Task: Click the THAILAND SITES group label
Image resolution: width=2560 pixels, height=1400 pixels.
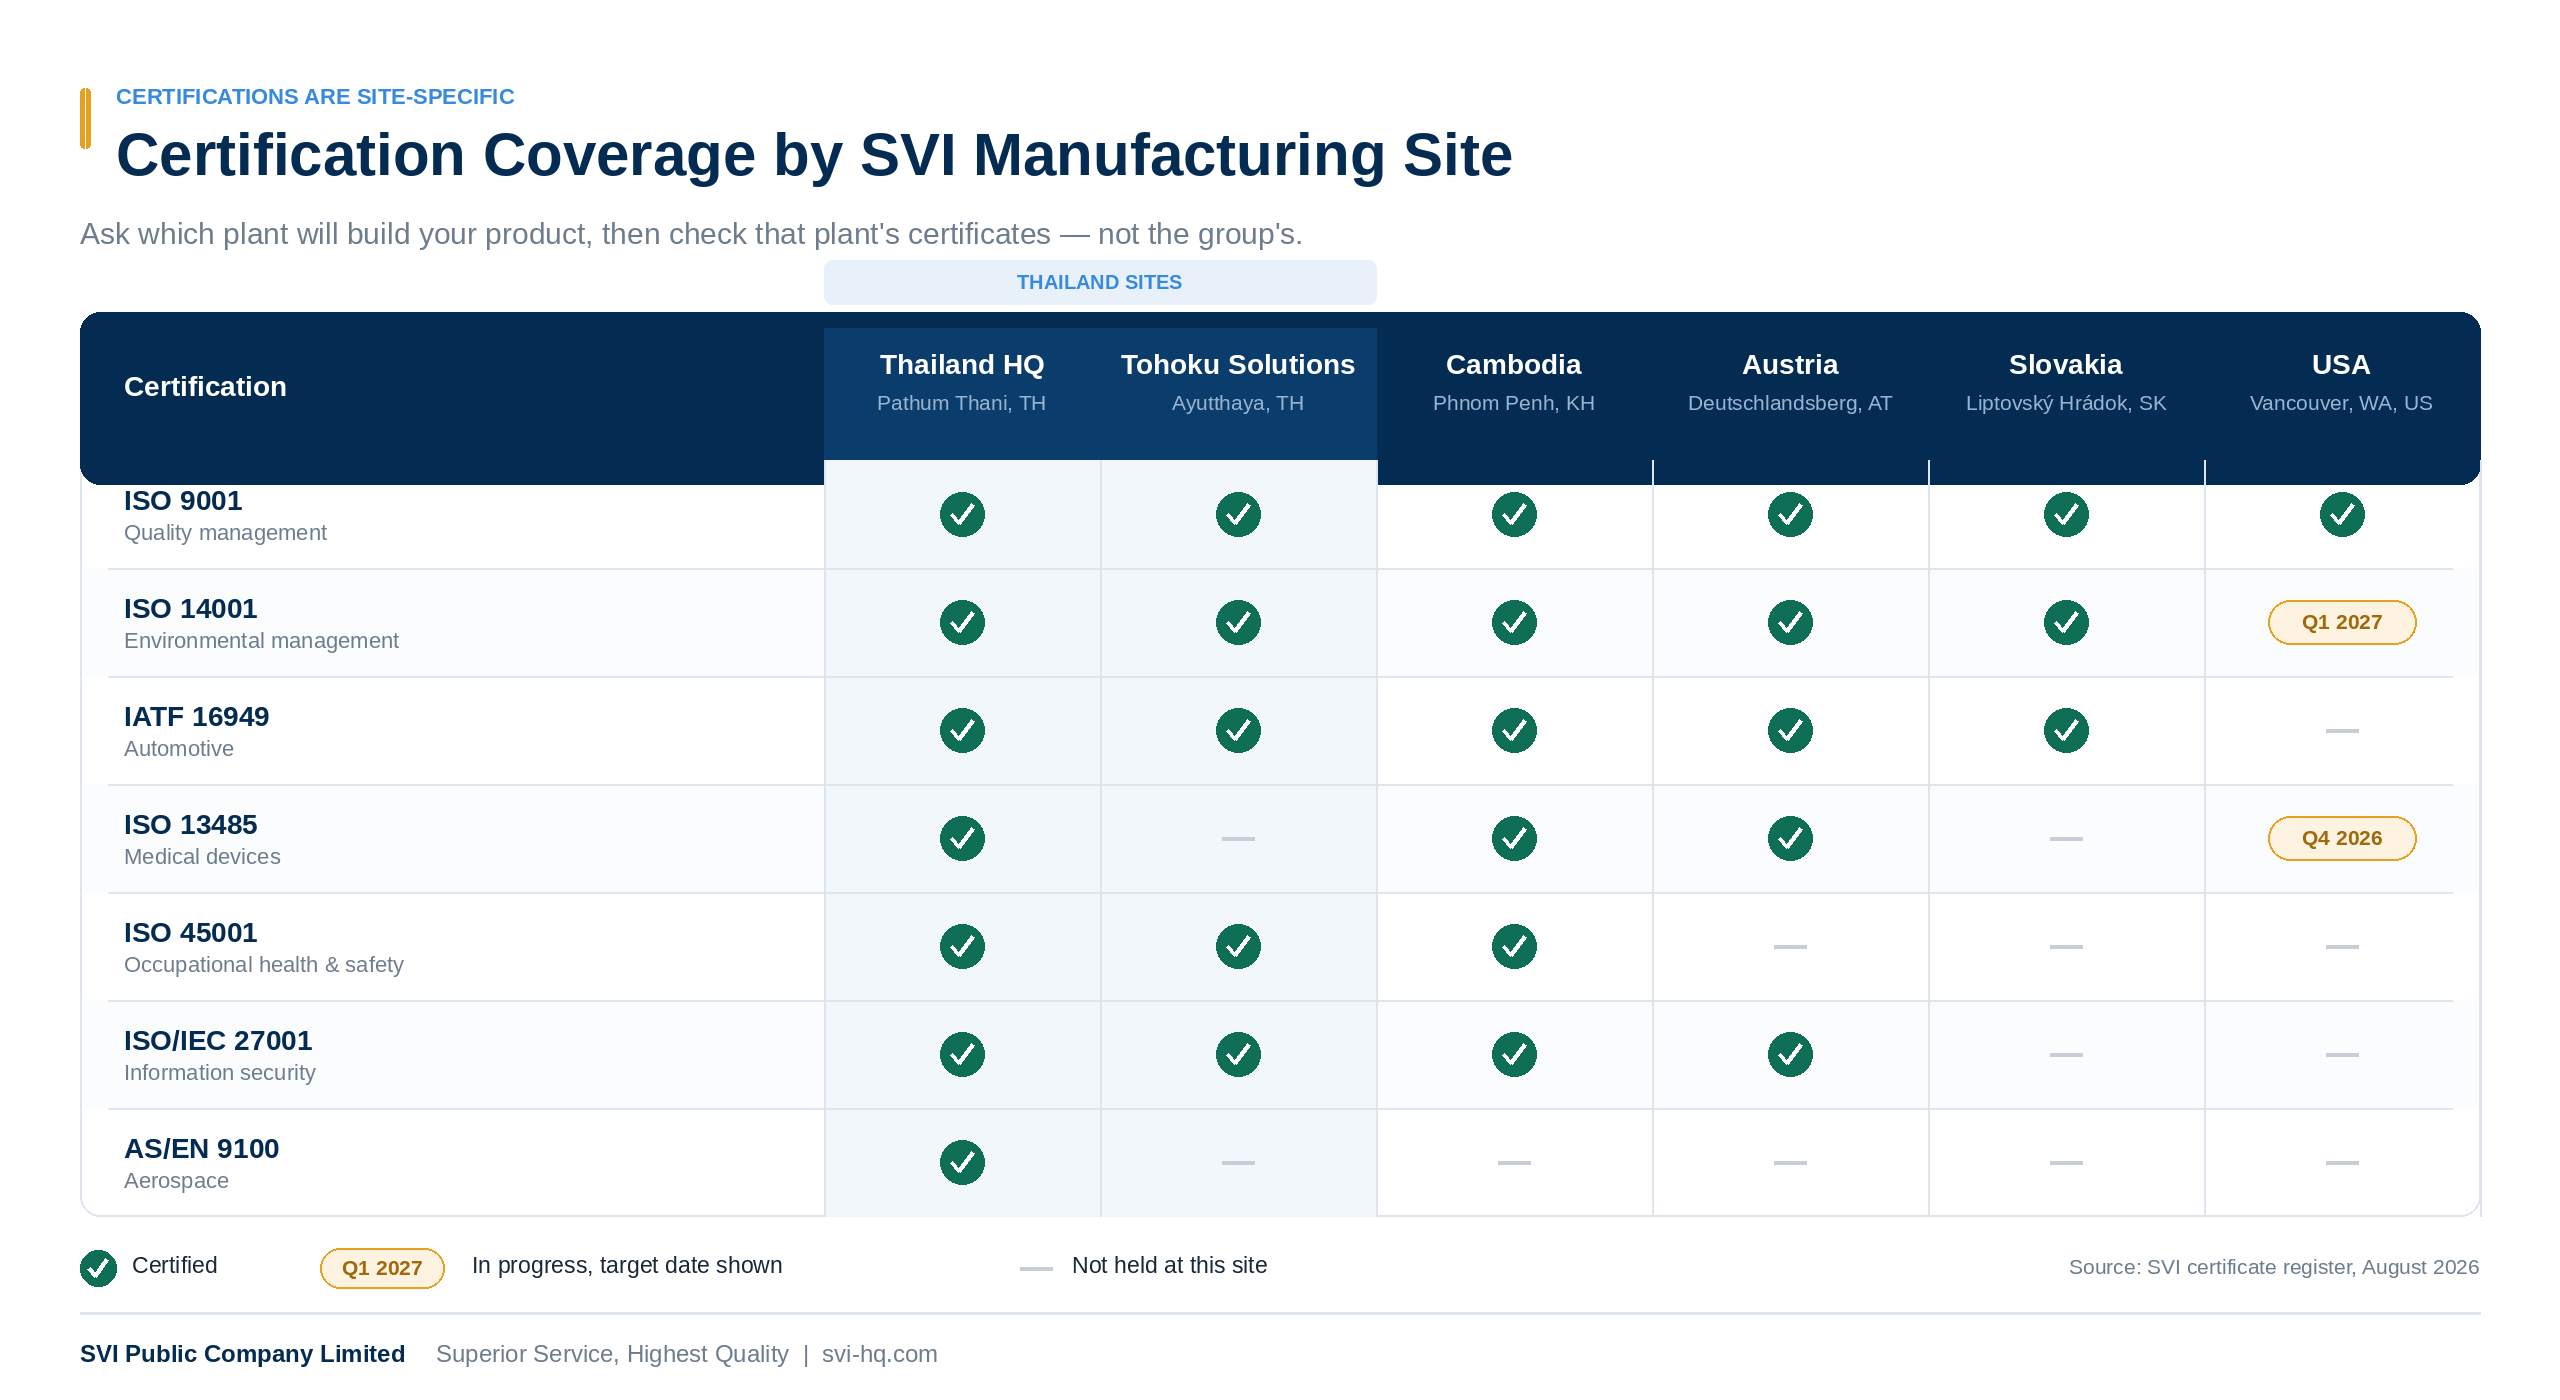Action: point(1100,283)
